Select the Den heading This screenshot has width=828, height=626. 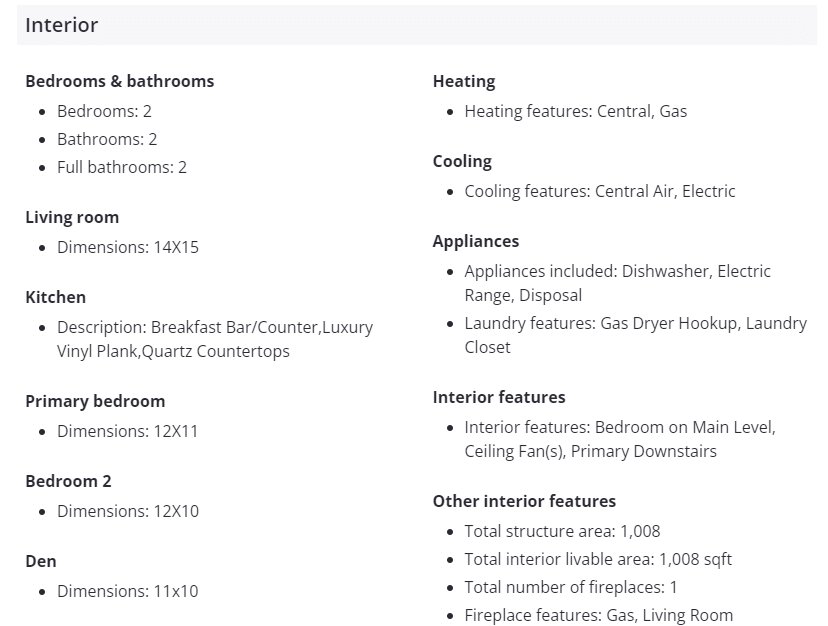click(x=41, y=561)
